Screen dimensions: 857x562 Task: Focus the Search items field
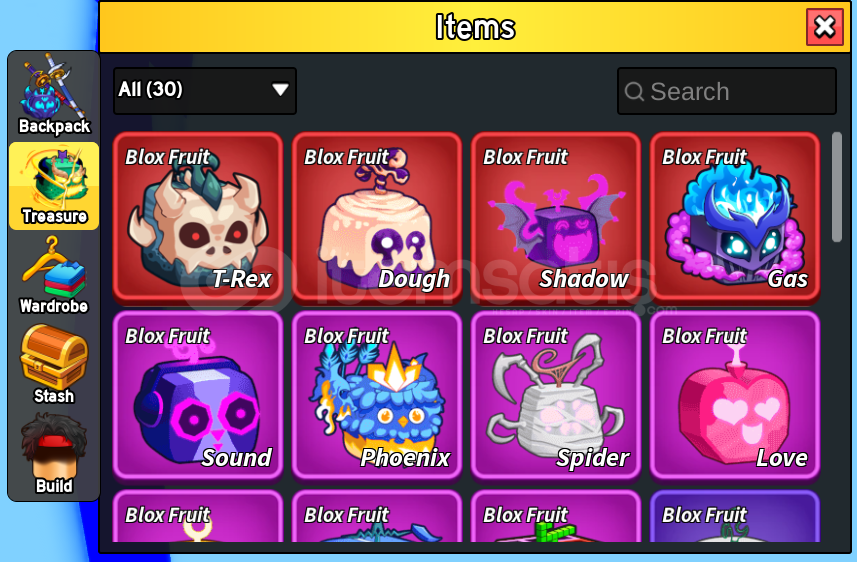point(726,91)
